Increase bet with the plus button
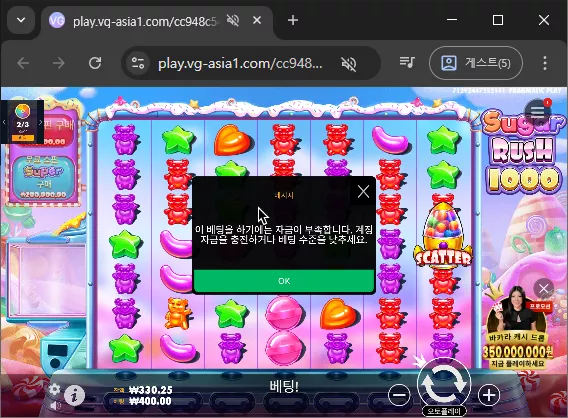 click(x=489, y=395)
